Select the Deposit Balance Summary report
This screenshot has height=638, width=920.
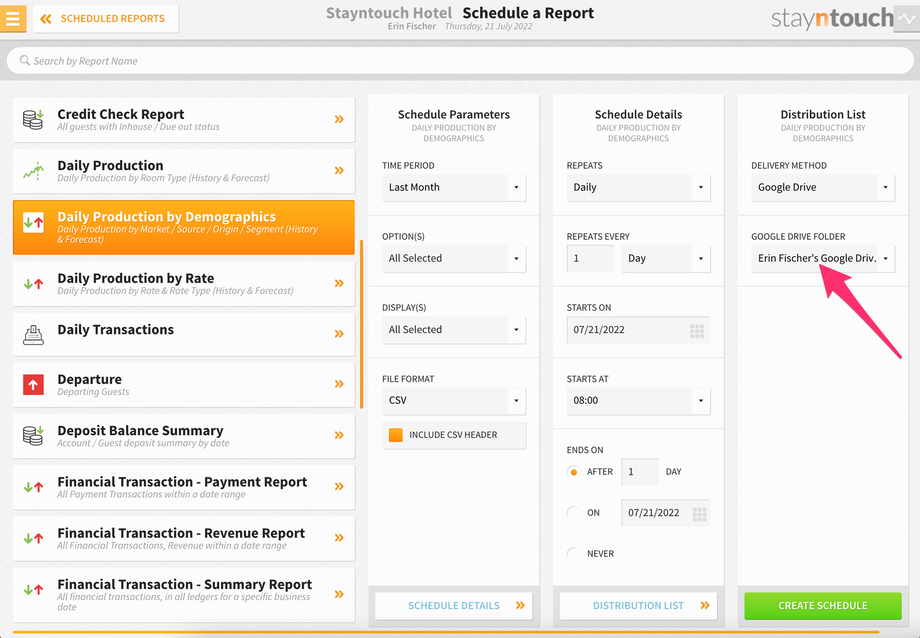point(184,436)
